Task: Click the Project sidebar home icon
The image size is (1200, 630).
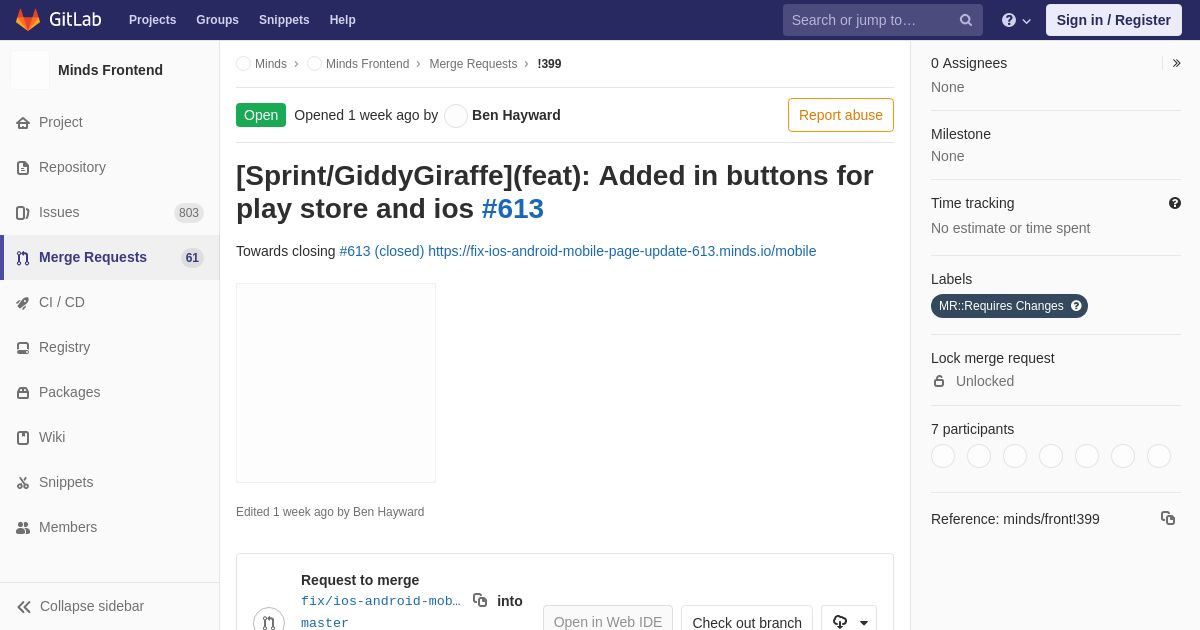Action: pyautogui.click(x=23, y=123)
